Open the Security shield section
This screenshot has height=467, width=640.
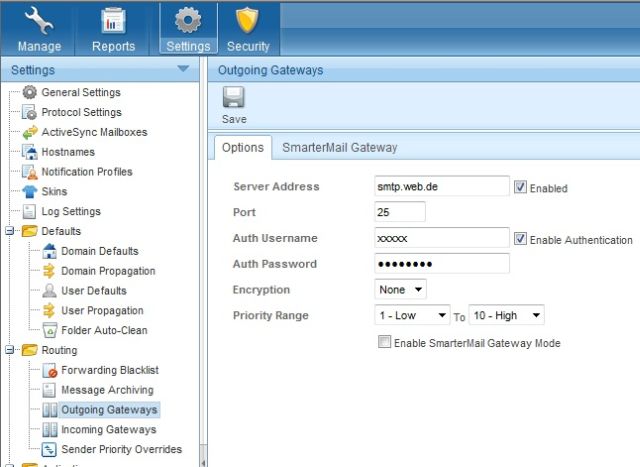pos(247,28)
